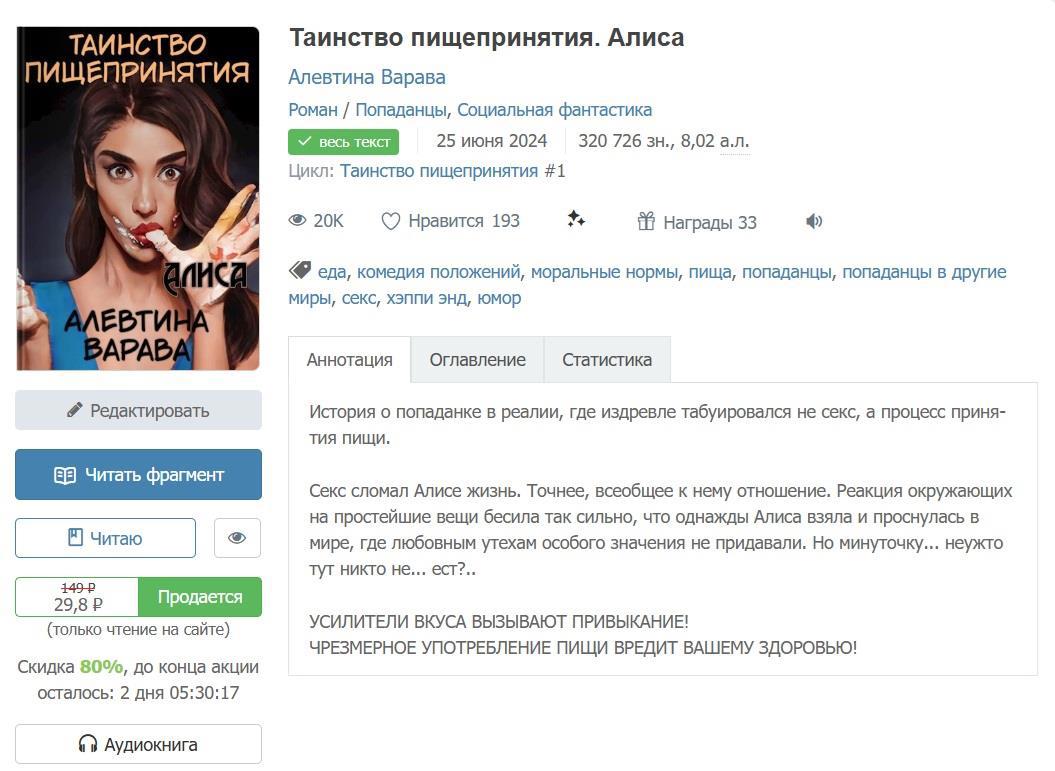The height and width of the screenshot is (771, 1055).
Task: Open author link Алевтина Варава
Action: tap(367, 77)
